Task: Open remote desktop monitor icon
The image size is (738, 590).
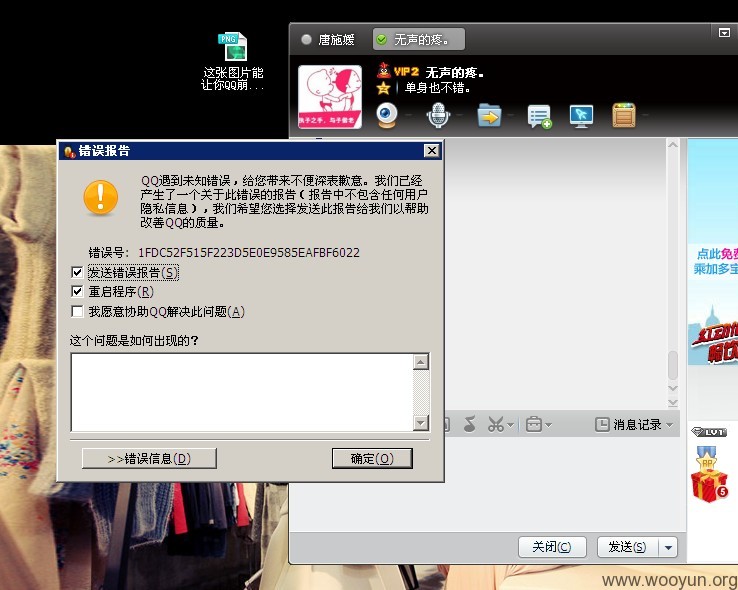Action: (581, 116)
